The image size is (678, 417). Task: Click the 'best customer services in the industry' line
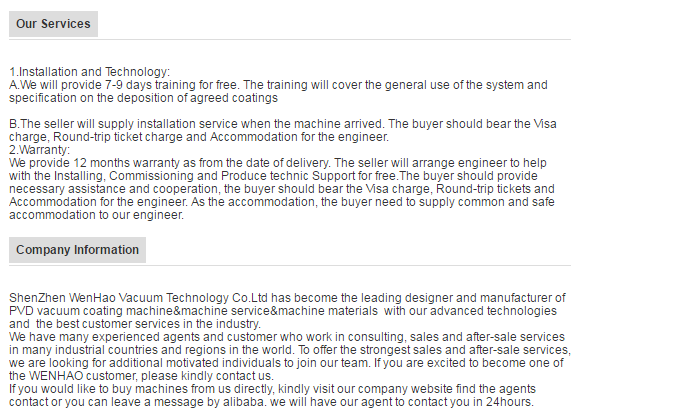coord(135,324)
